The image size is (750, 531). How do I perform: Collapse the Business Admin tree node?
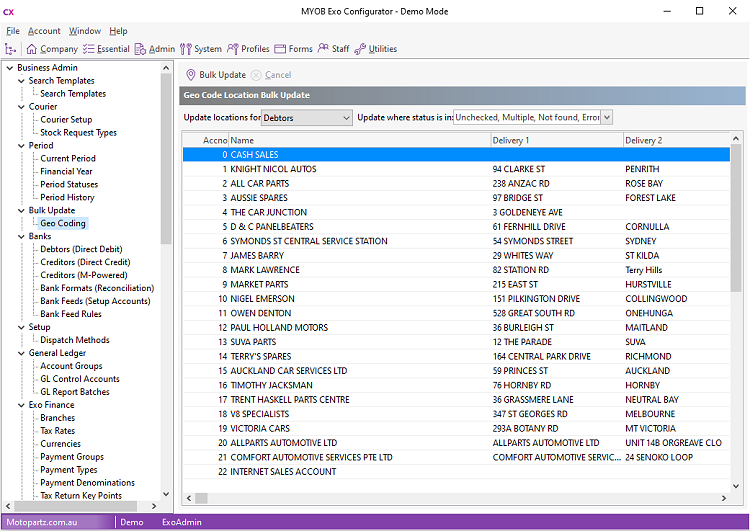click(10, 68)
